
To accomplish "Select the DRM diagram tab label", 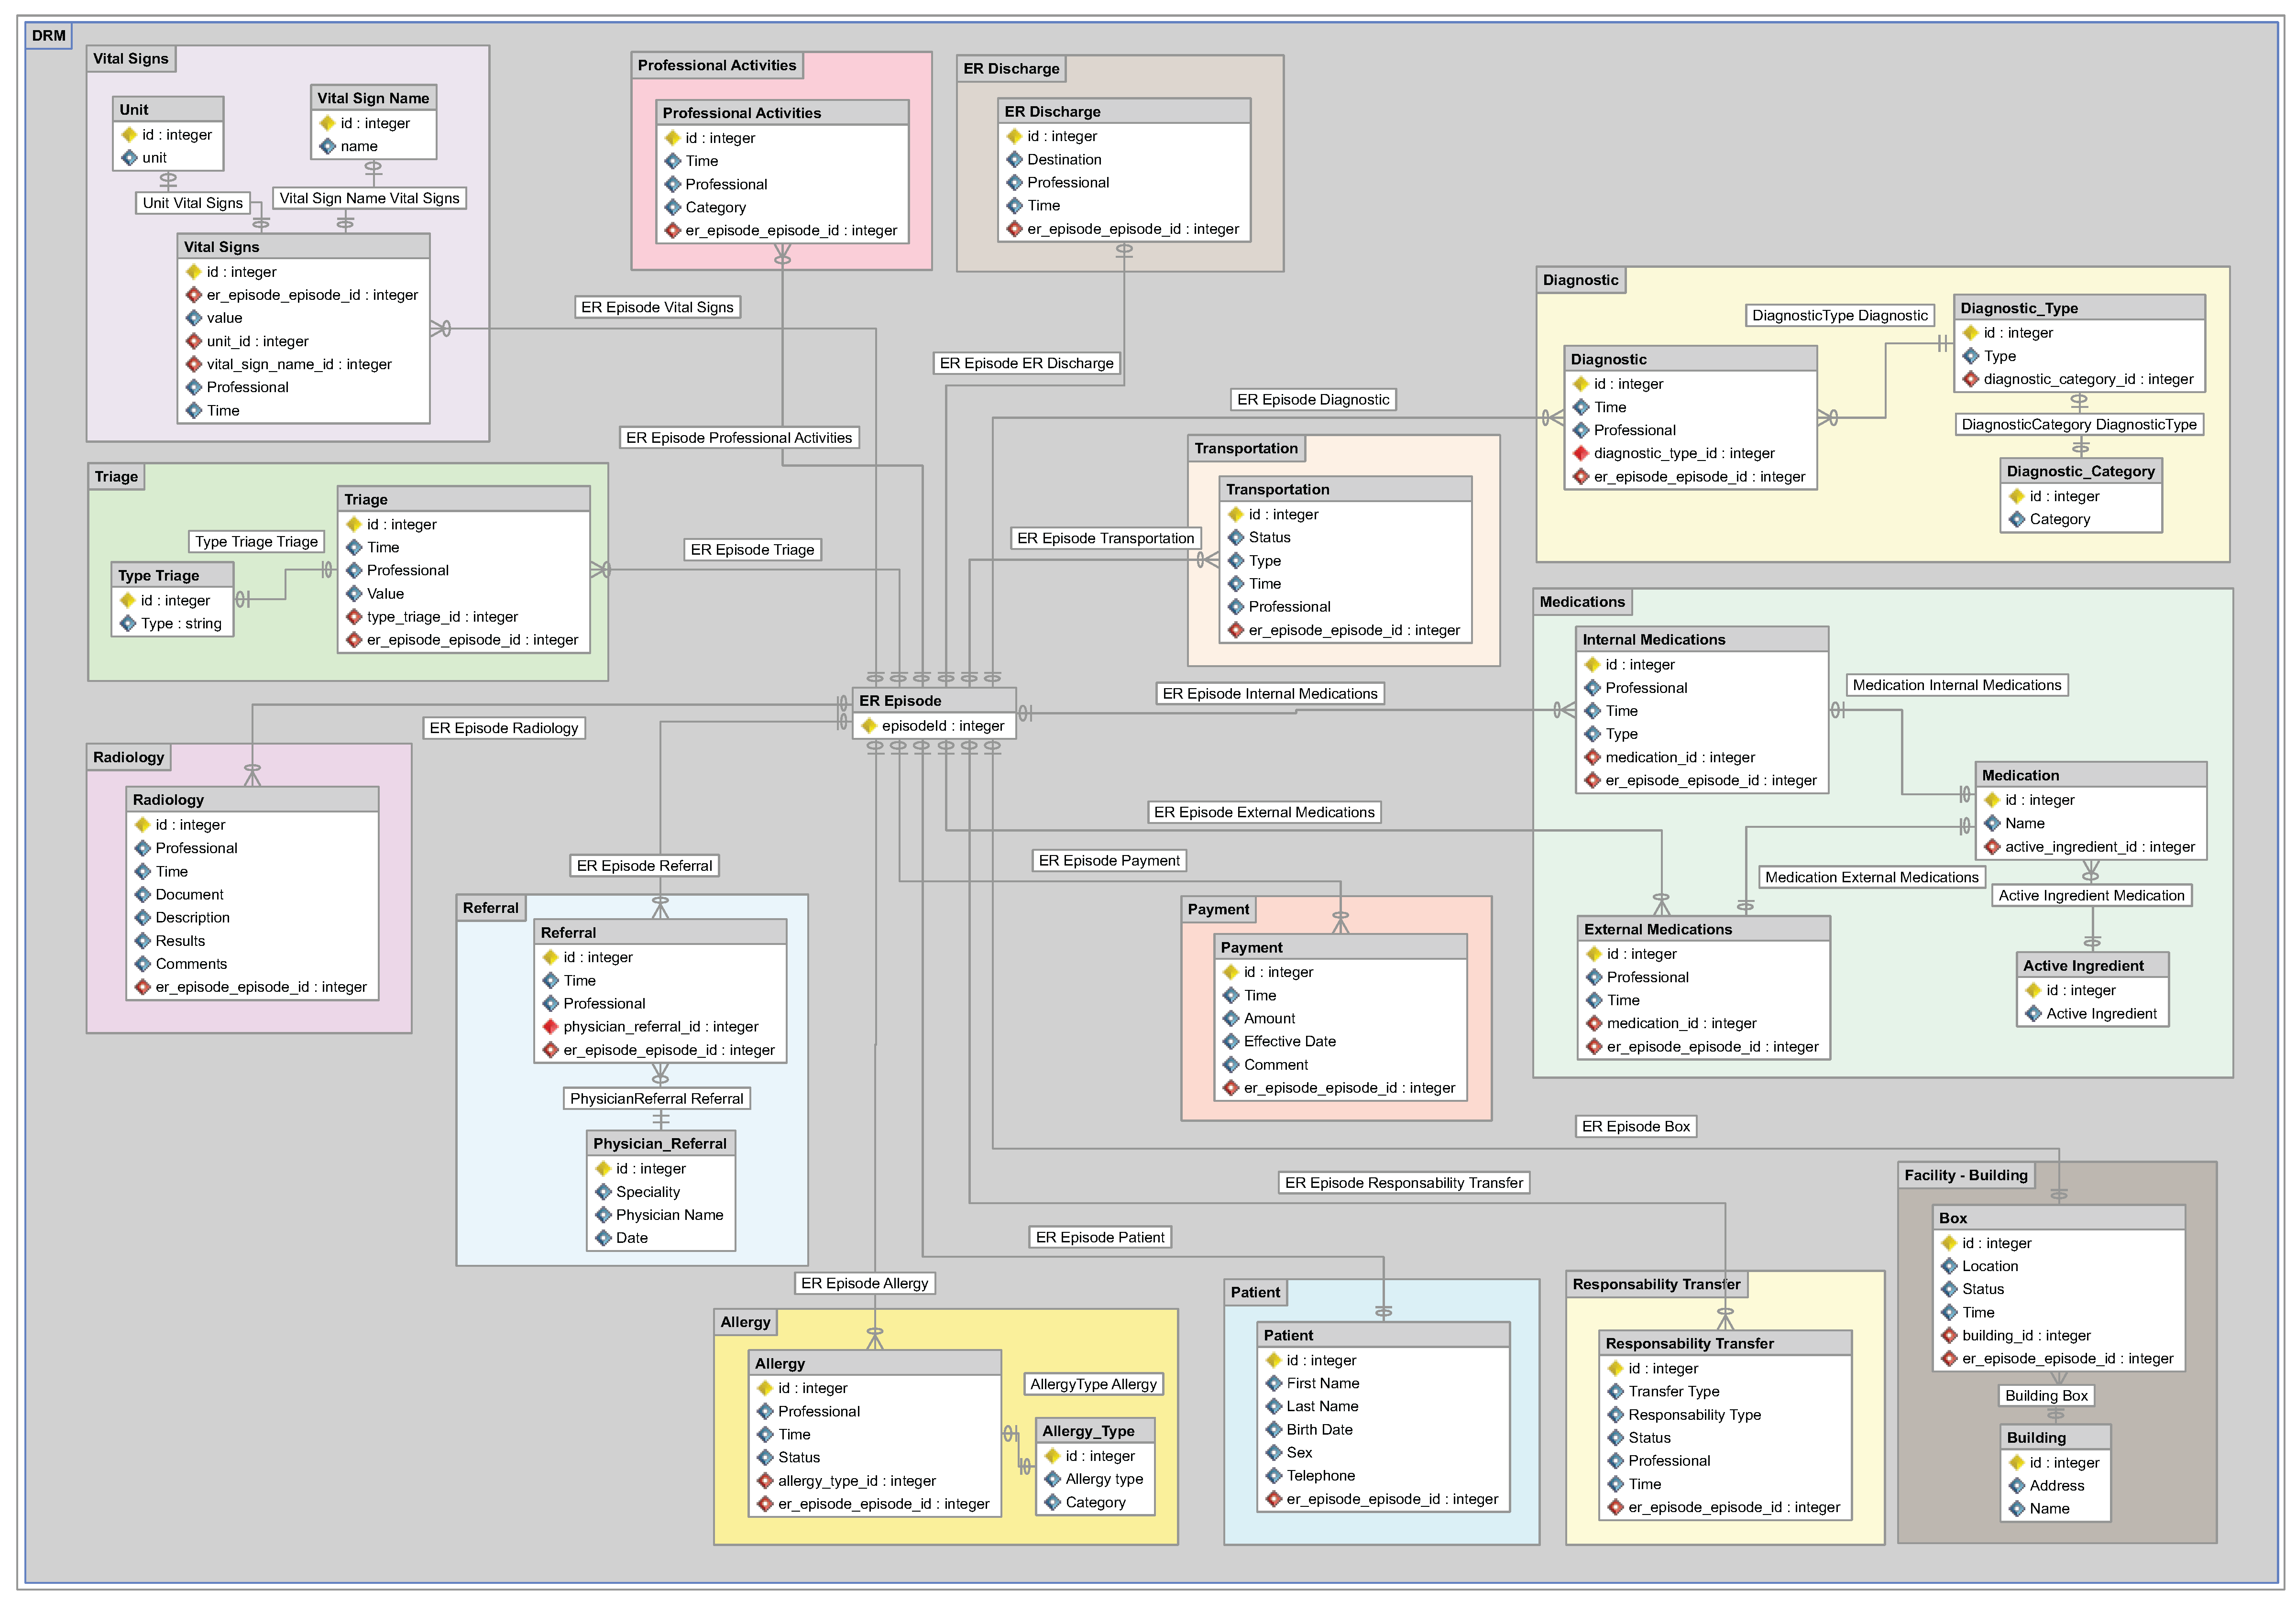I will coord(48,36).
